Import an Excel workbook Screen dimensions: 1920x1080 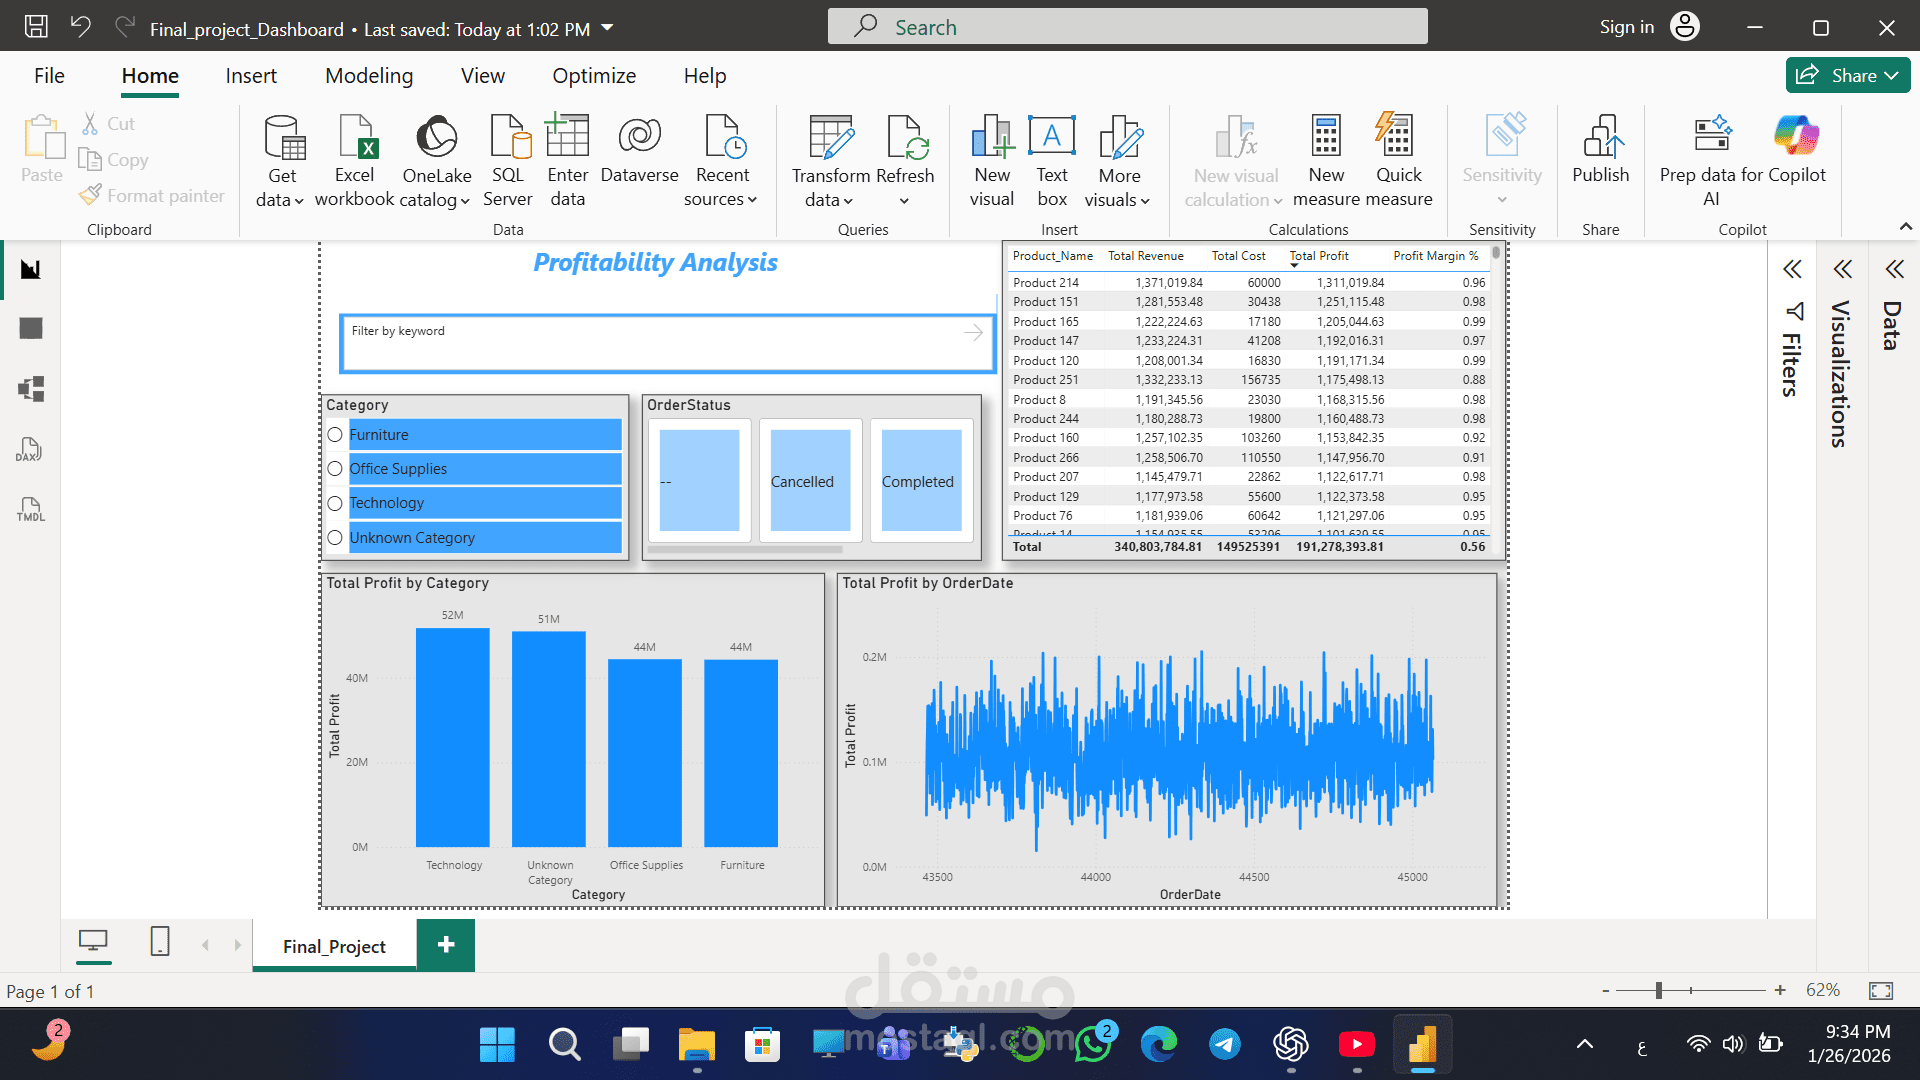(355, 160)
